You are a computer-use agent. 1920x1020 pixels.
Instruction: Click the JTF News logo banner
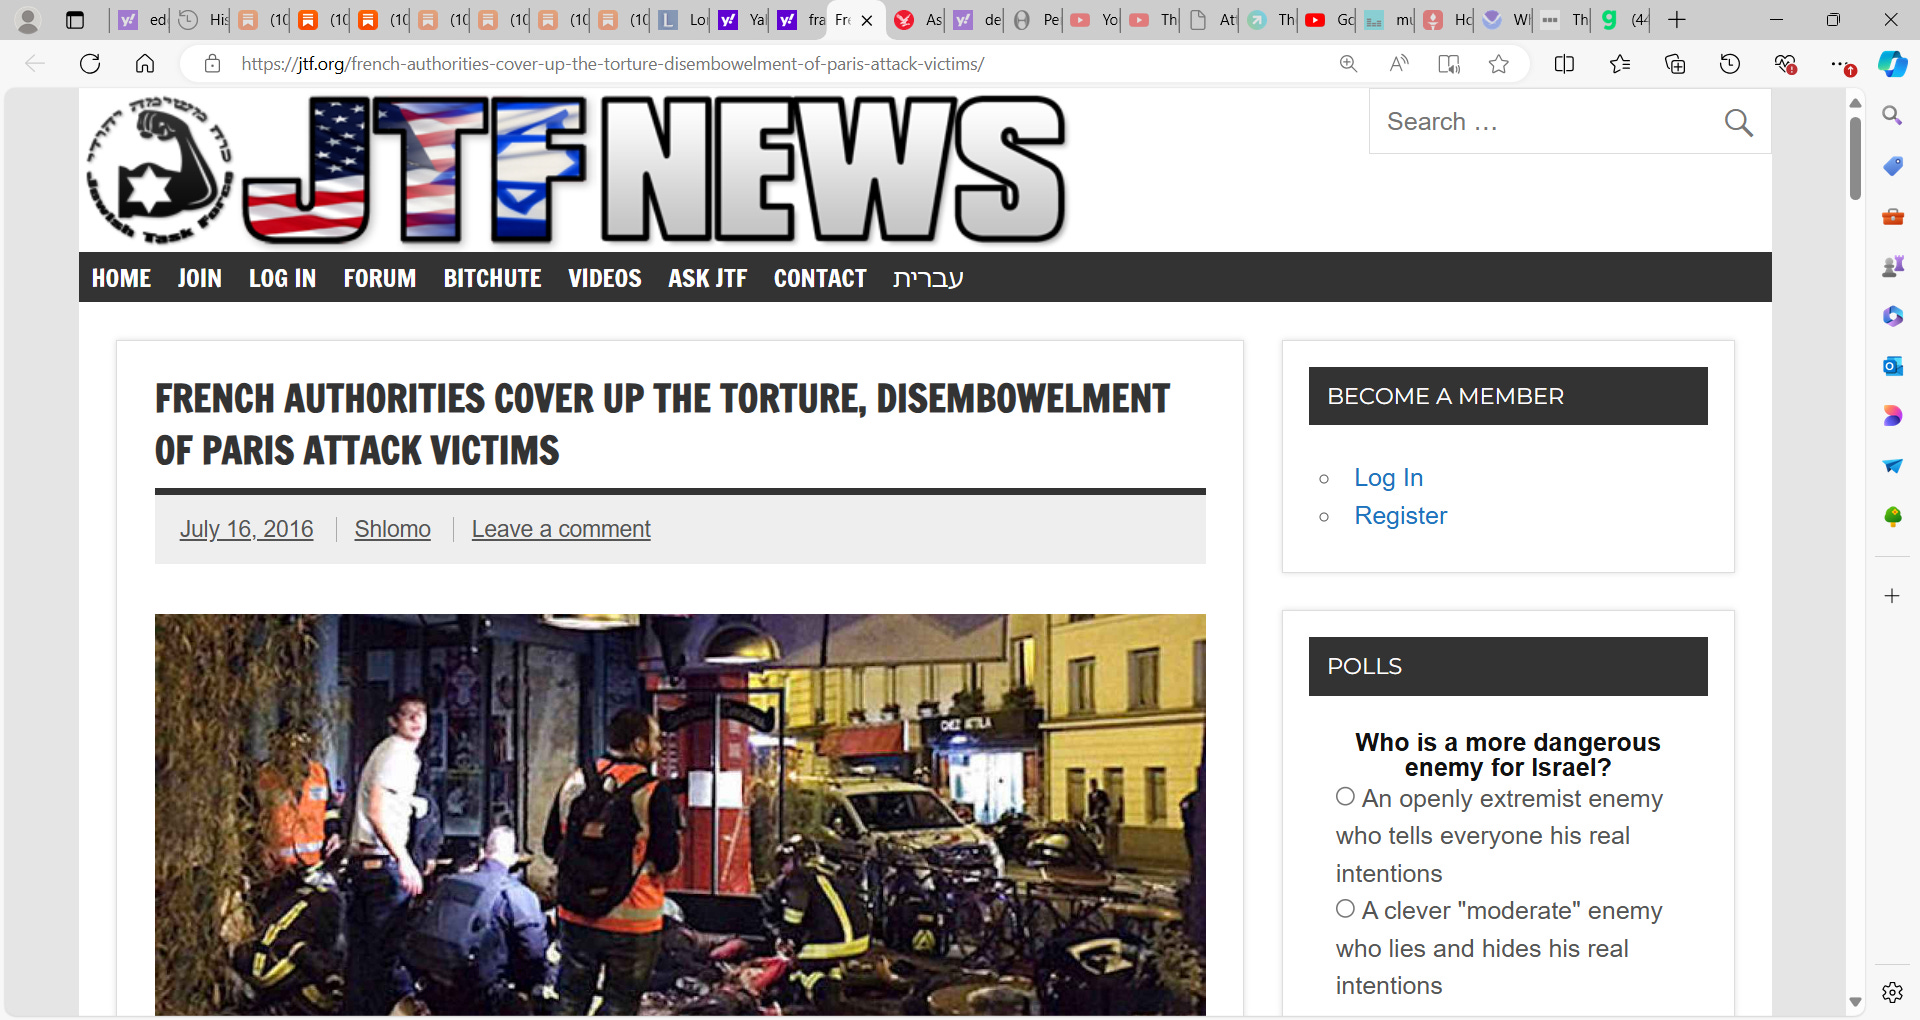click(578, 170)
